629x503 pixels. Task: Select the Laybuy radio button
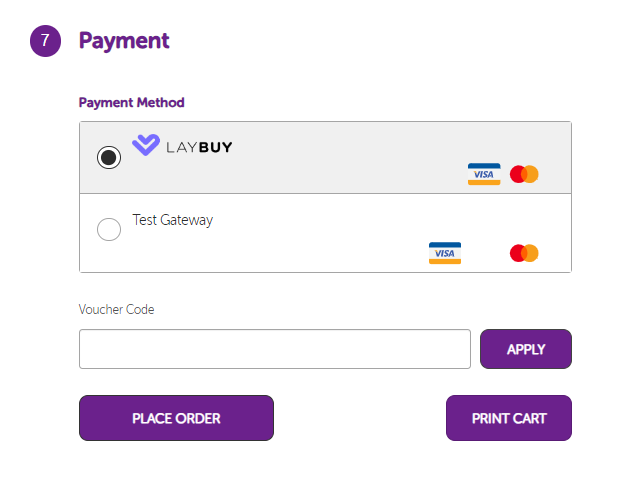pos(109,157)
